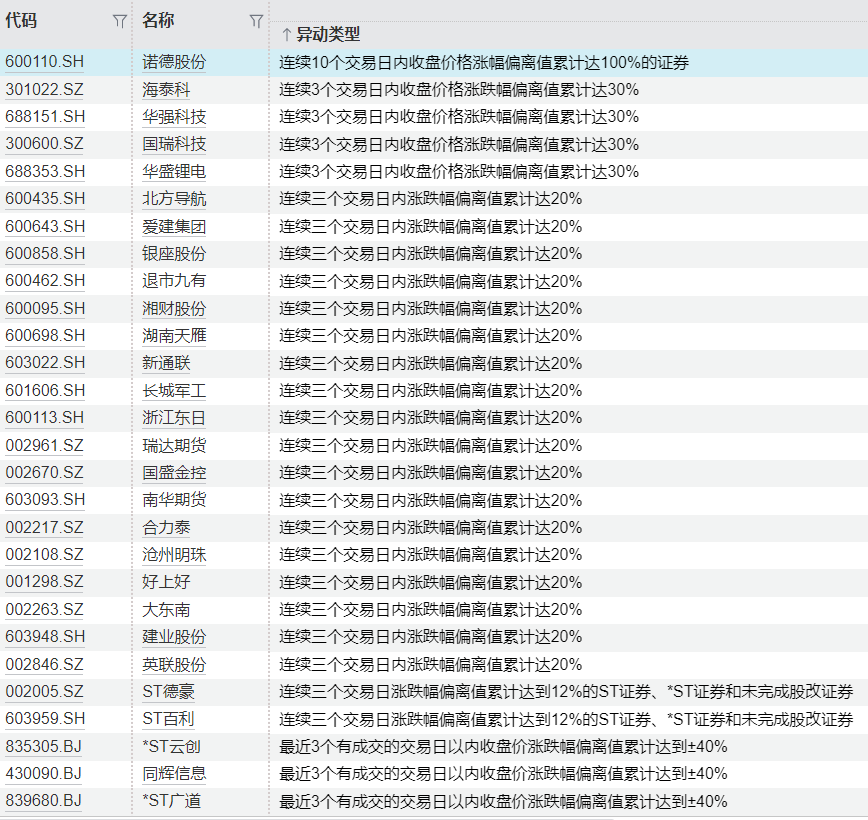Screen dimensions: 868x820
Task: Open stock code 603022.SH
Action: [45, 363]
